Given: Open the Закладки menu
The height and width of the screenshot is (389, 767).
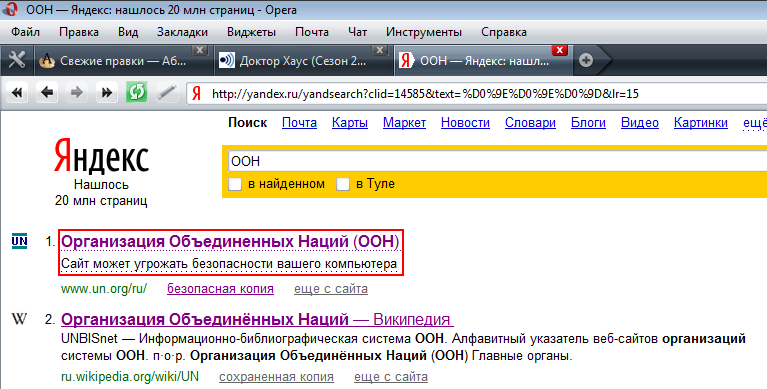Looking at the screenshot, I should 182,32.
